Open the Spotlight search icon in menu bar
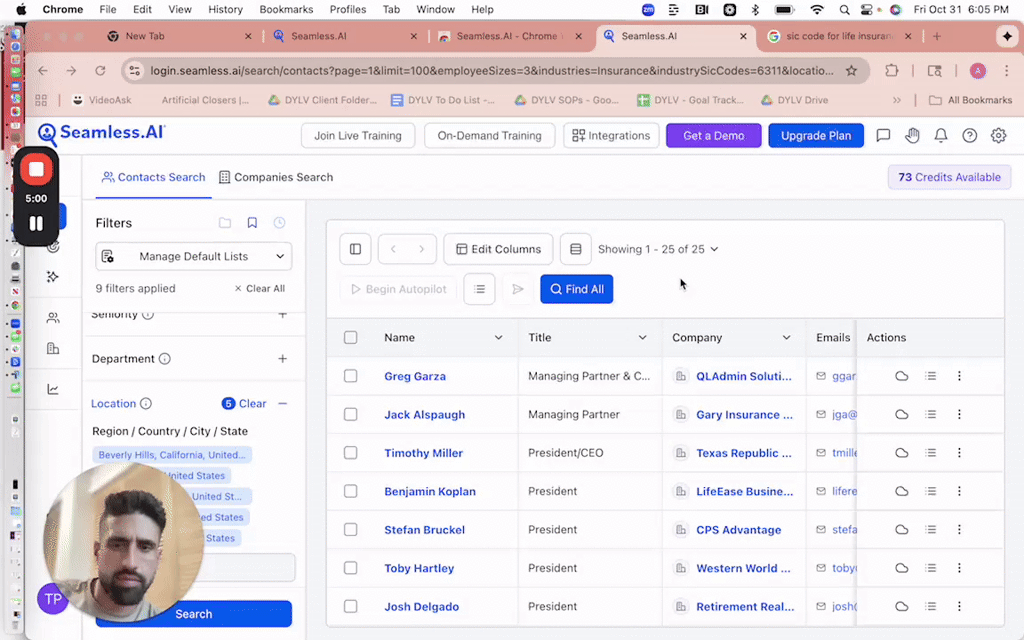Screen dimensions: 1024x640 pyautogui.click(x=844, y=9)
